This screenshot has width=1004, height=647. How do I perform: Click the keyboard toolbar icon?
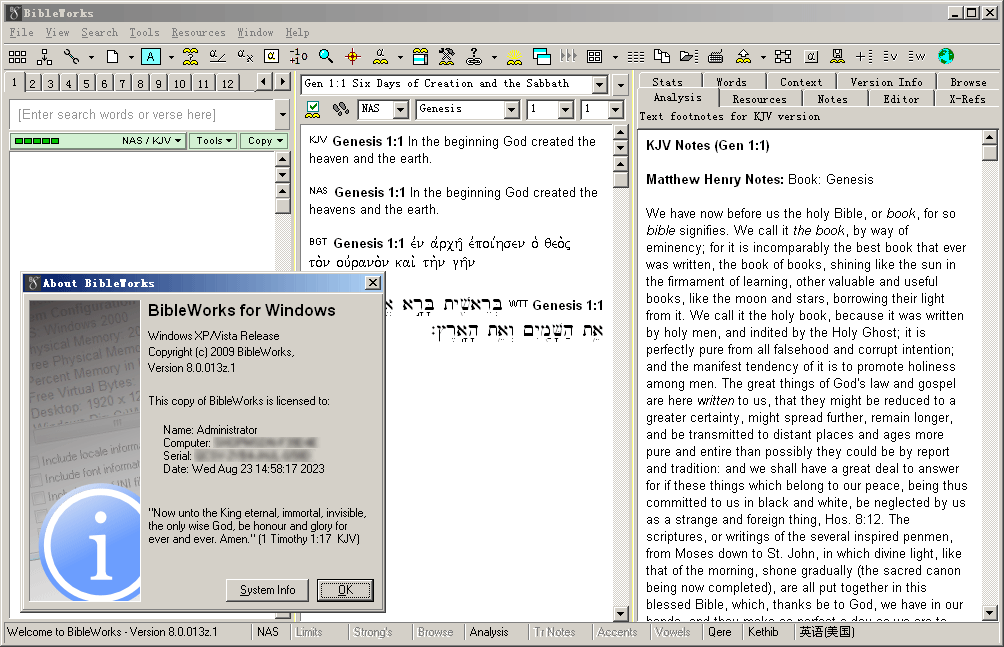(x=716, y=57)
